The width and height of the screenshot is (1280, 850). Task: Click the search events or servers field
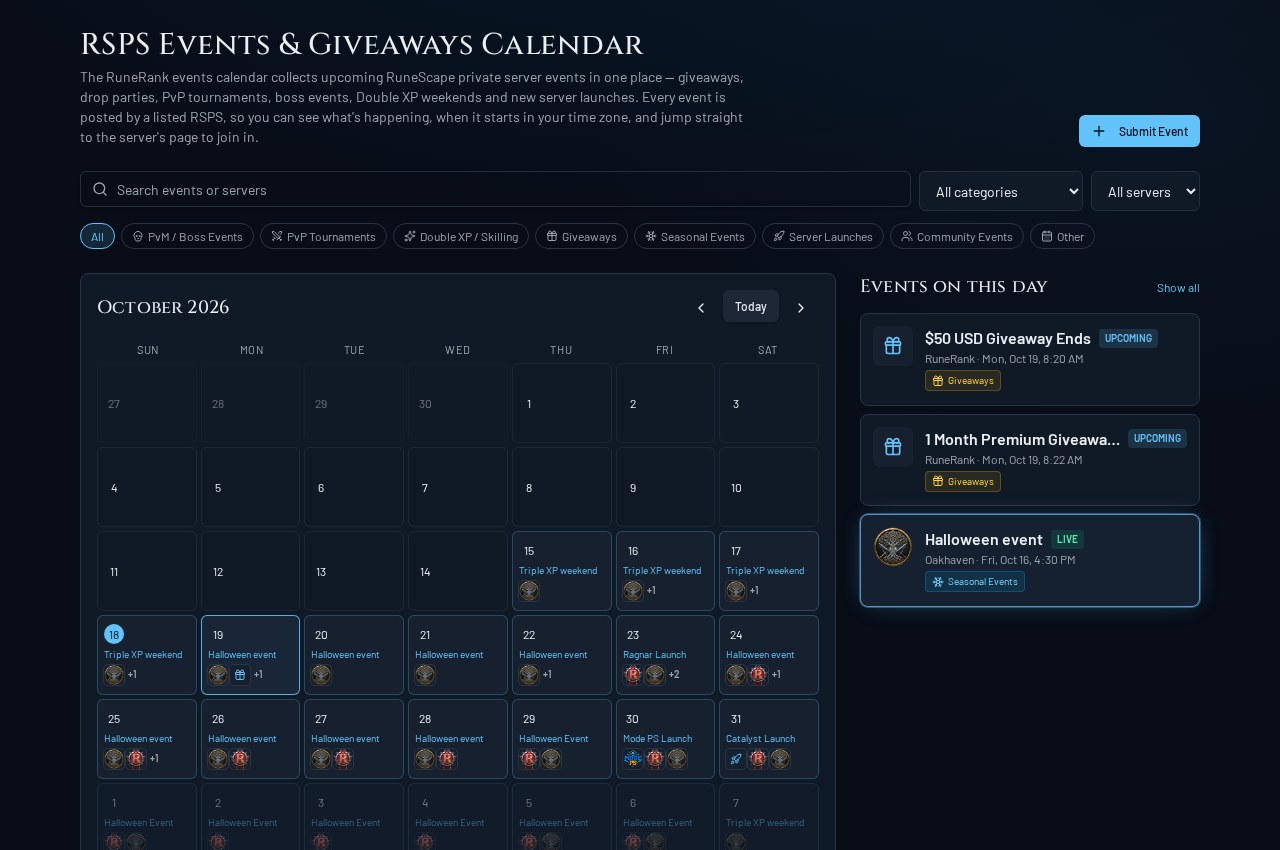coord(495,189)
